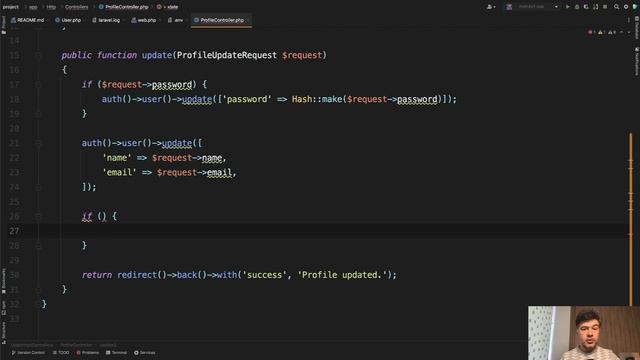Click the green Run button
The image size is (640, 360).
point(567,7)
